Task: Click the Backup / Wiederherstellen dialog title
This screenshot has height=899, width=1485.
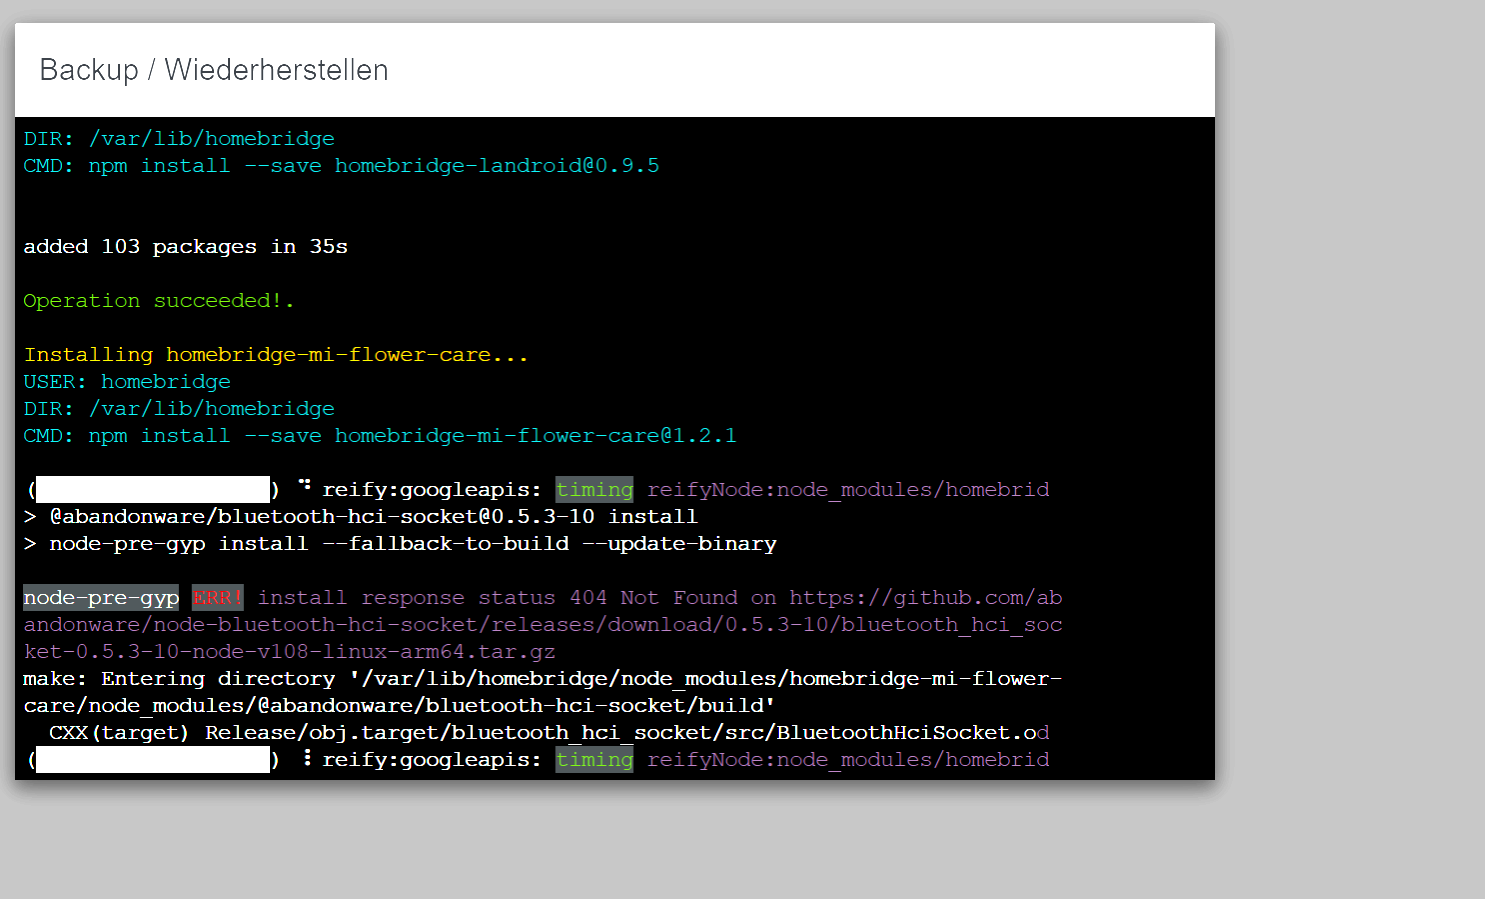Action: coord(214,70)
